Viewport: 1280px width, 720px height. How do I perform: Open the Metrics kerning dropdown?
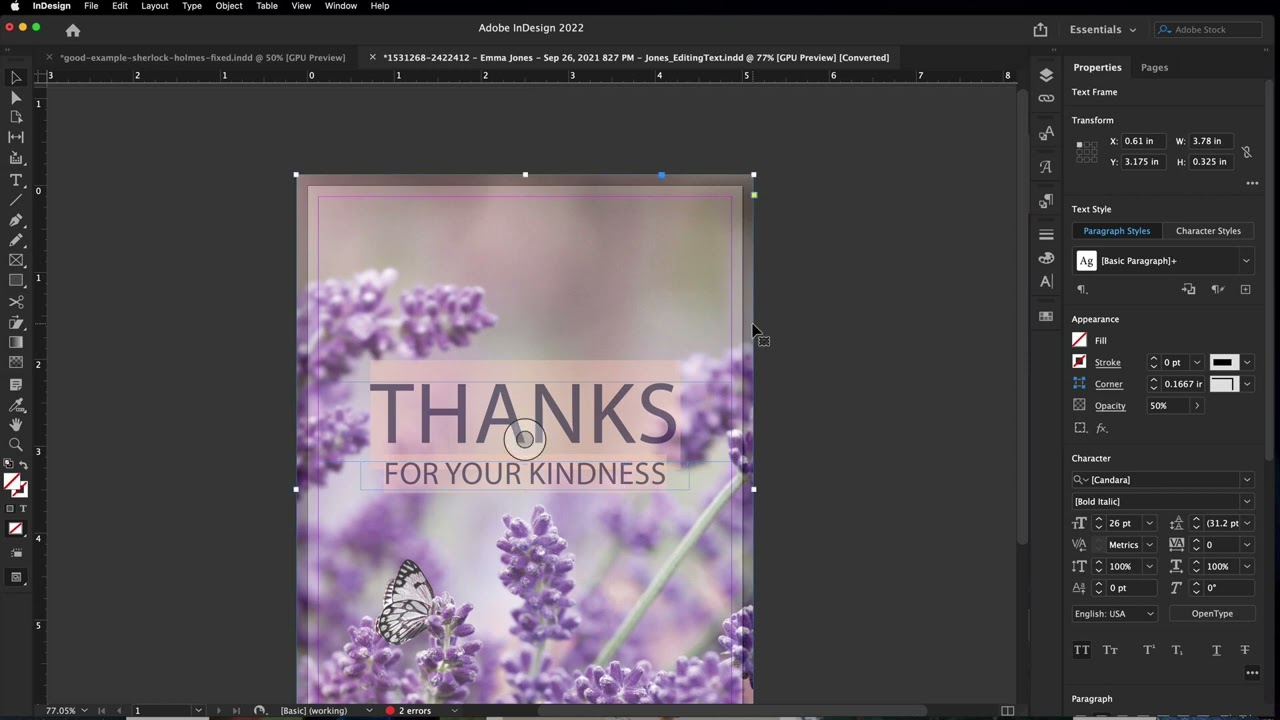click(x=1149, y=545)
